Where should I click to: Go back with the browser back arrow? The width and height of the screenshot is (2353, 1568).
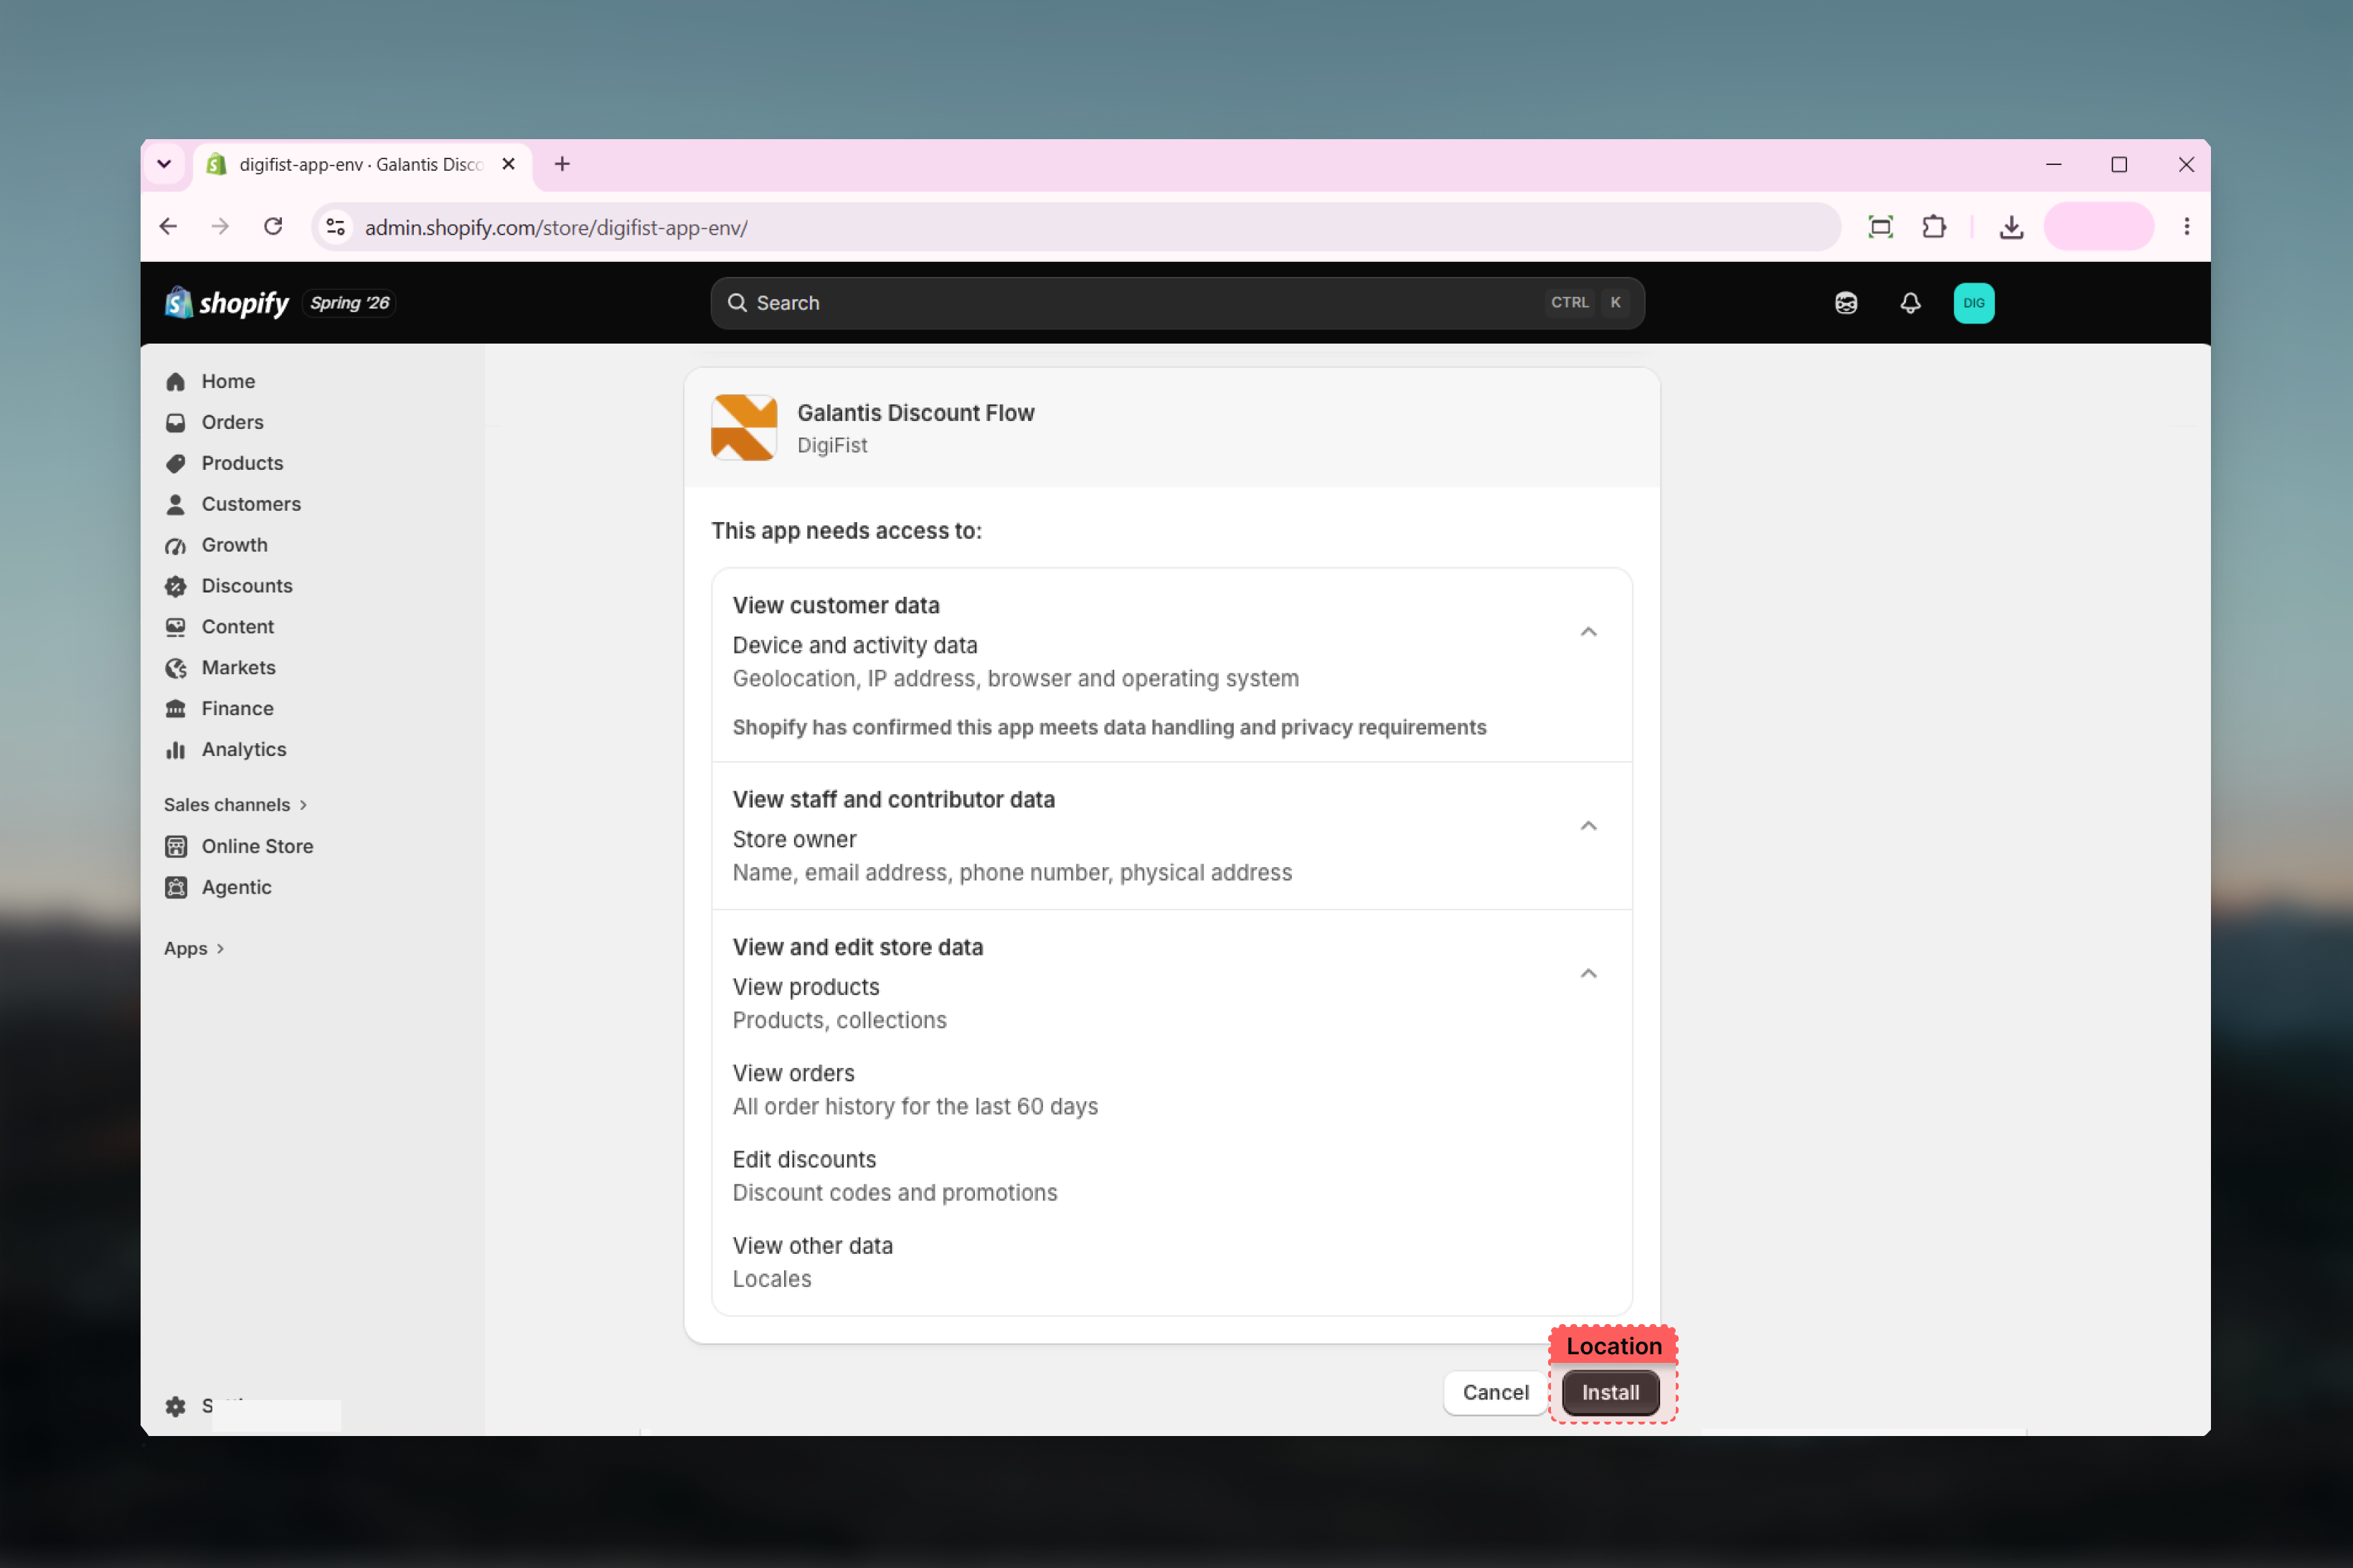click(x=168, y=227)
